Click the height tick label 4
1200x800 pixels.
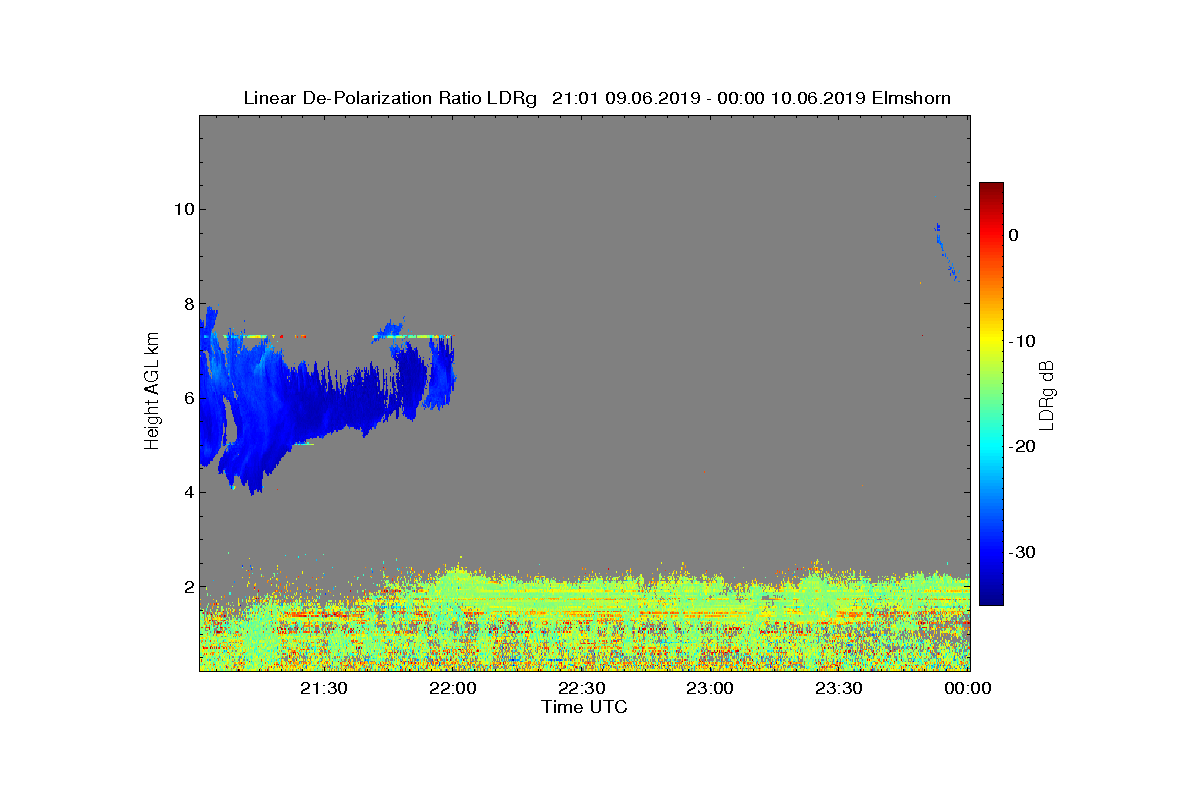(188, 492)
